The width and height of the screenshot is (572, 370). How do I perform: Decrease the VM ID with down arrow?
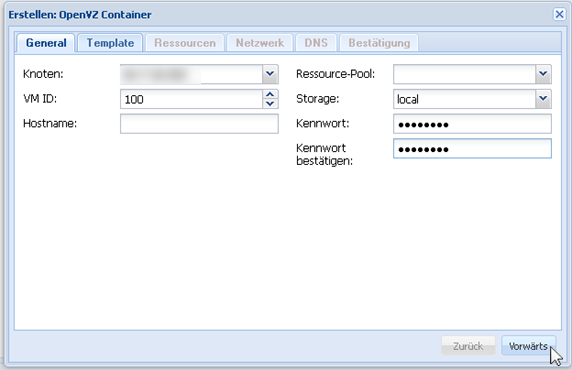270,104
